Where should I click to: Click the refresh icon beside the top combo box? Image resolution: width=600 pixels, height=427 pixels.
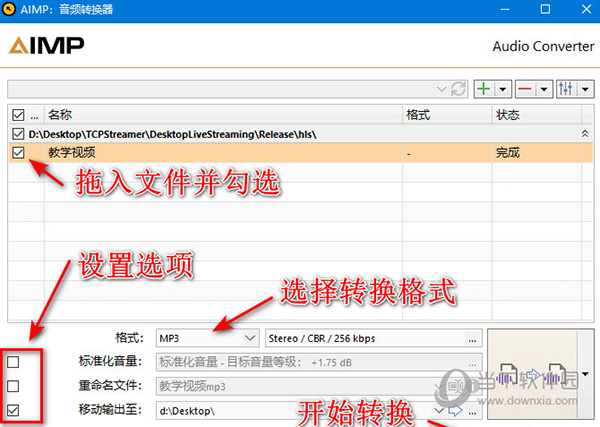click(x=458, y=89)
